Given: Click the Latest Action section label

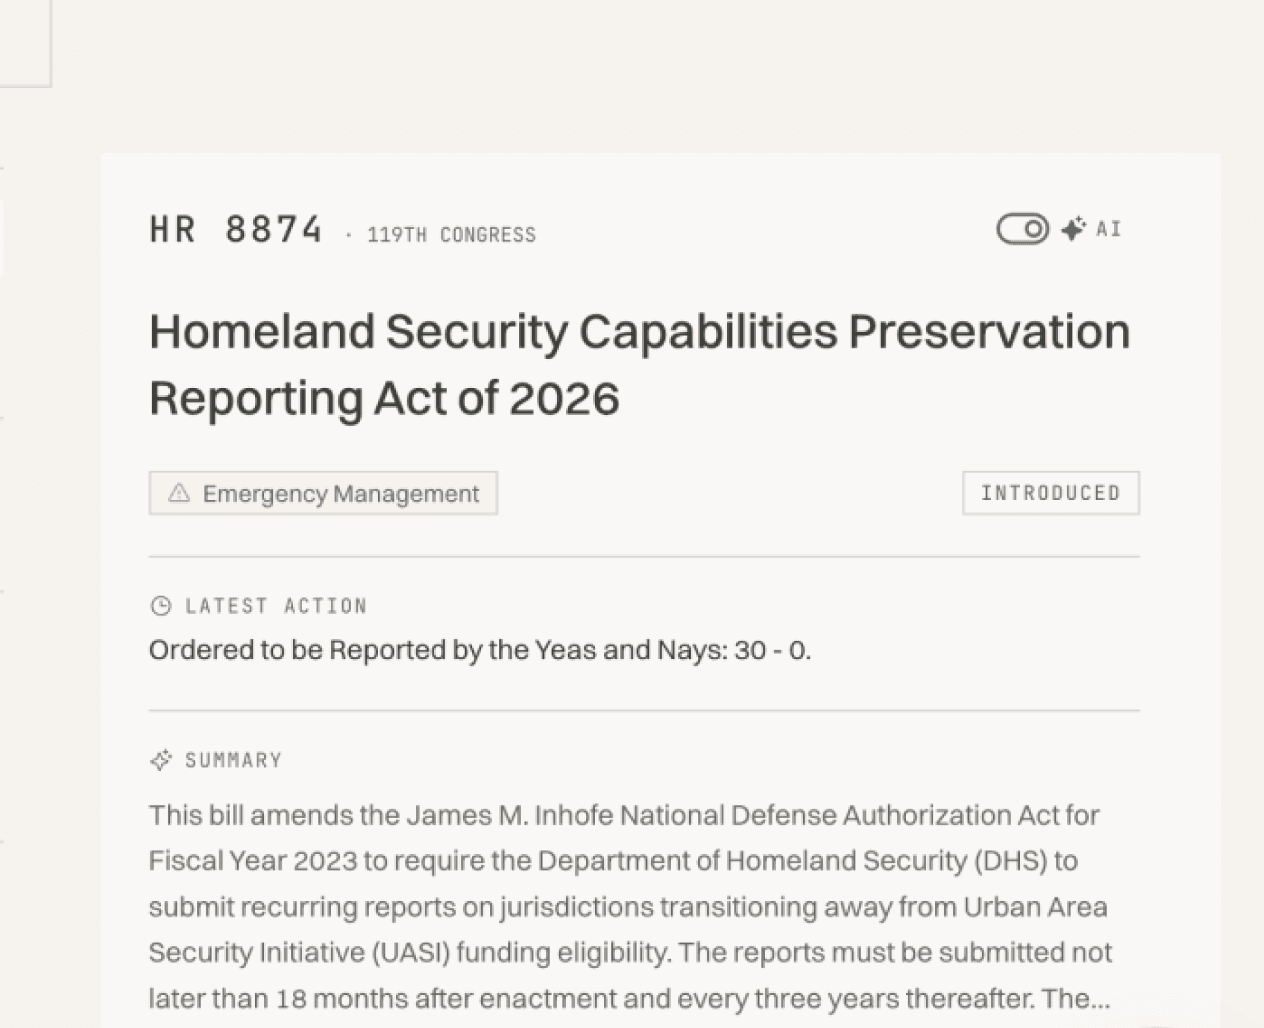Looking at the screenshot, I should click(x=276, y=606).
